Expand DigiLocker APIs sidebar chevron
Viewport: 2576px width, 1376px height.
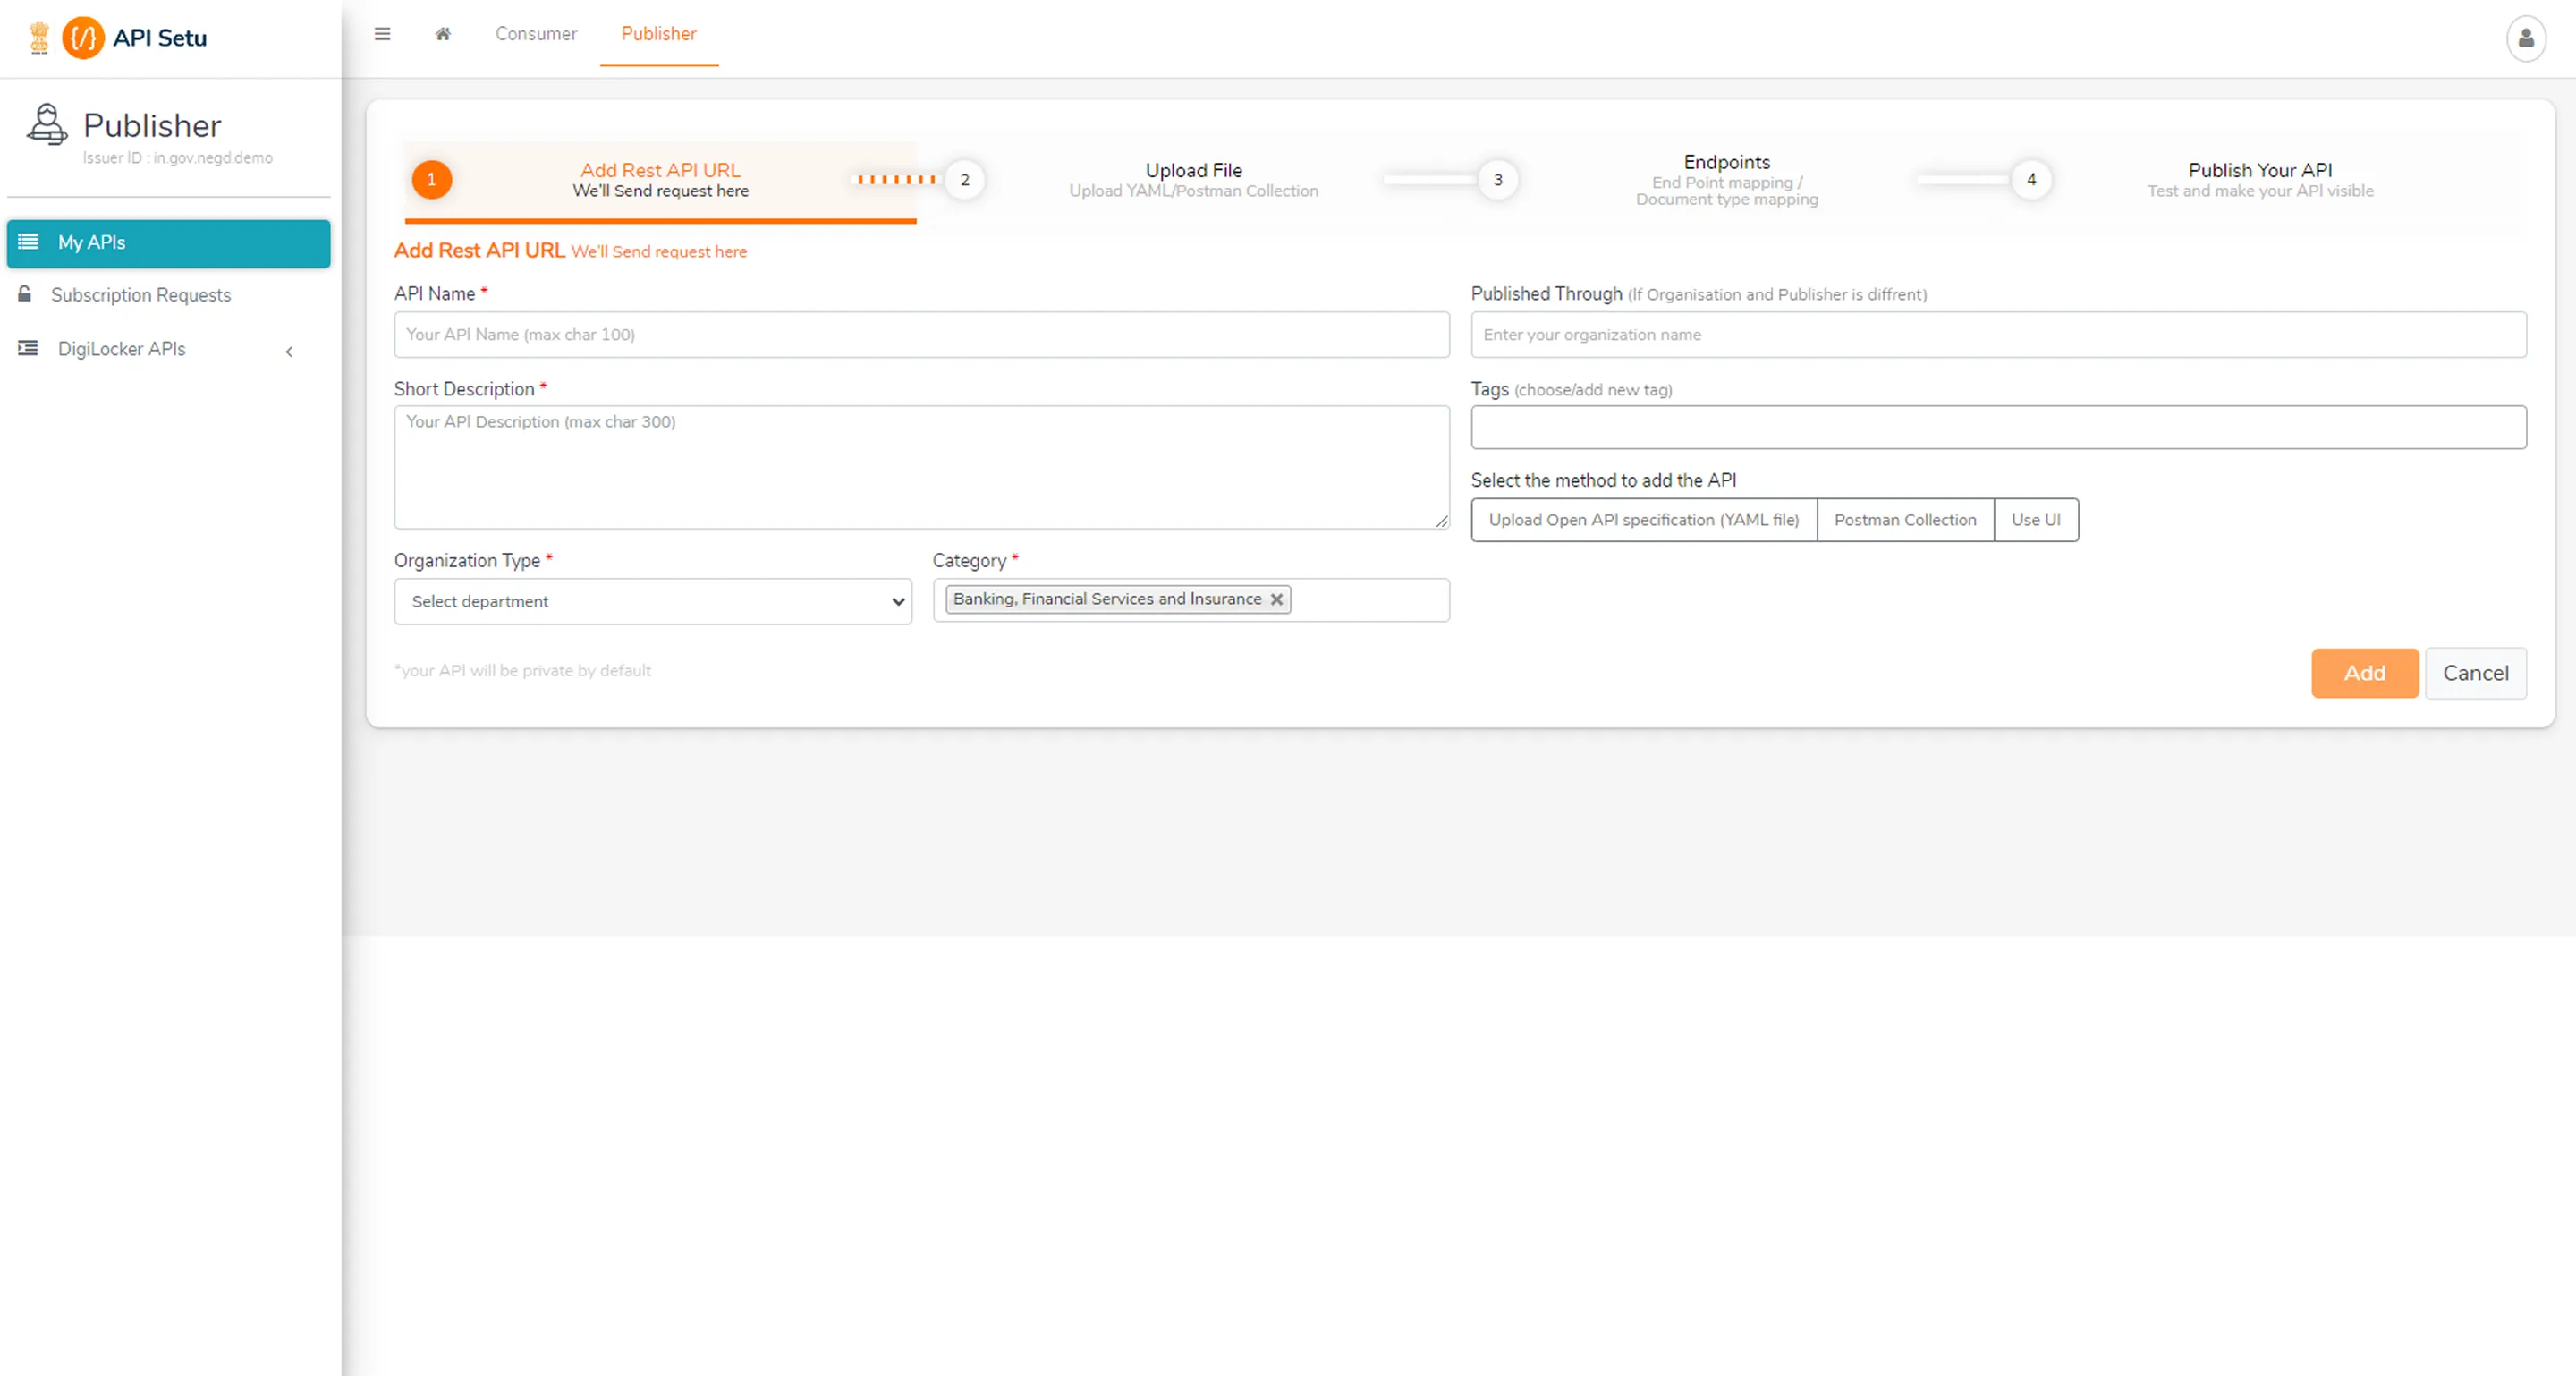coord(289,351)
